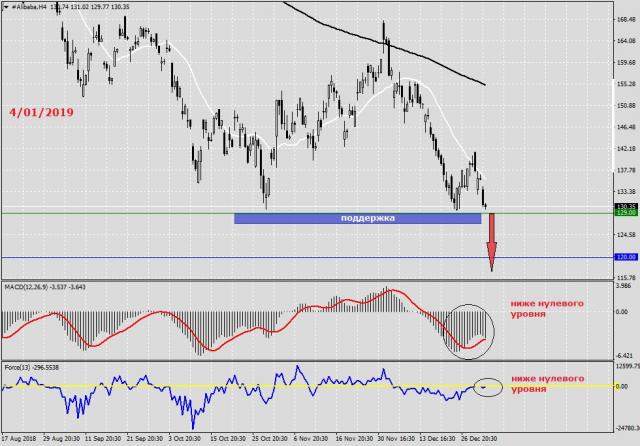640x446 pixels.
Task: Click the 129.00 green price label
Action: click(x=626, y=213)
